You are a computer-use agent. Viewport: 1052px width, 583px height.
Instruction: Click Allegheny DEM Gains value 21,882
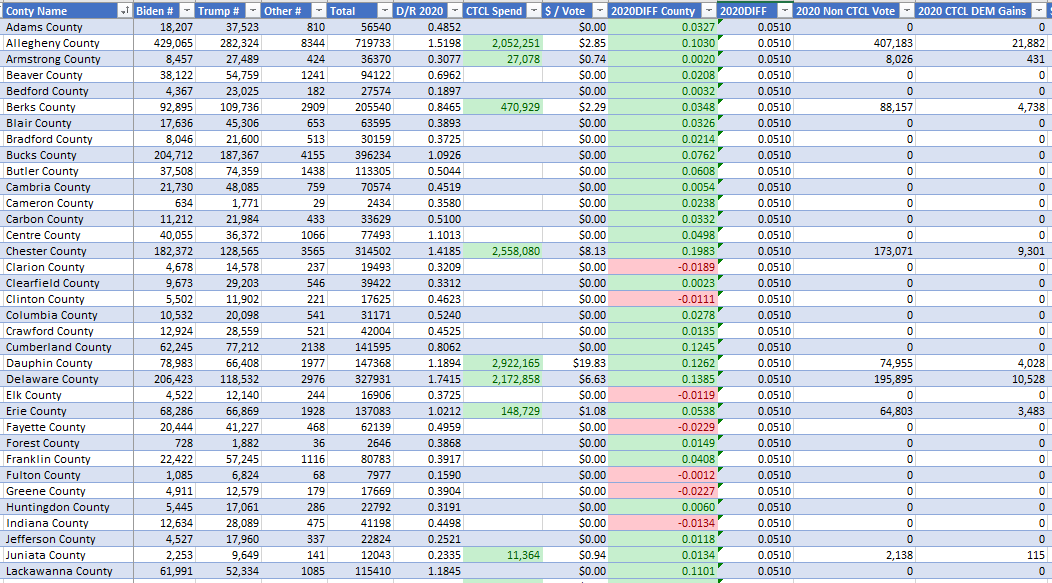(x=1029, y=43)
